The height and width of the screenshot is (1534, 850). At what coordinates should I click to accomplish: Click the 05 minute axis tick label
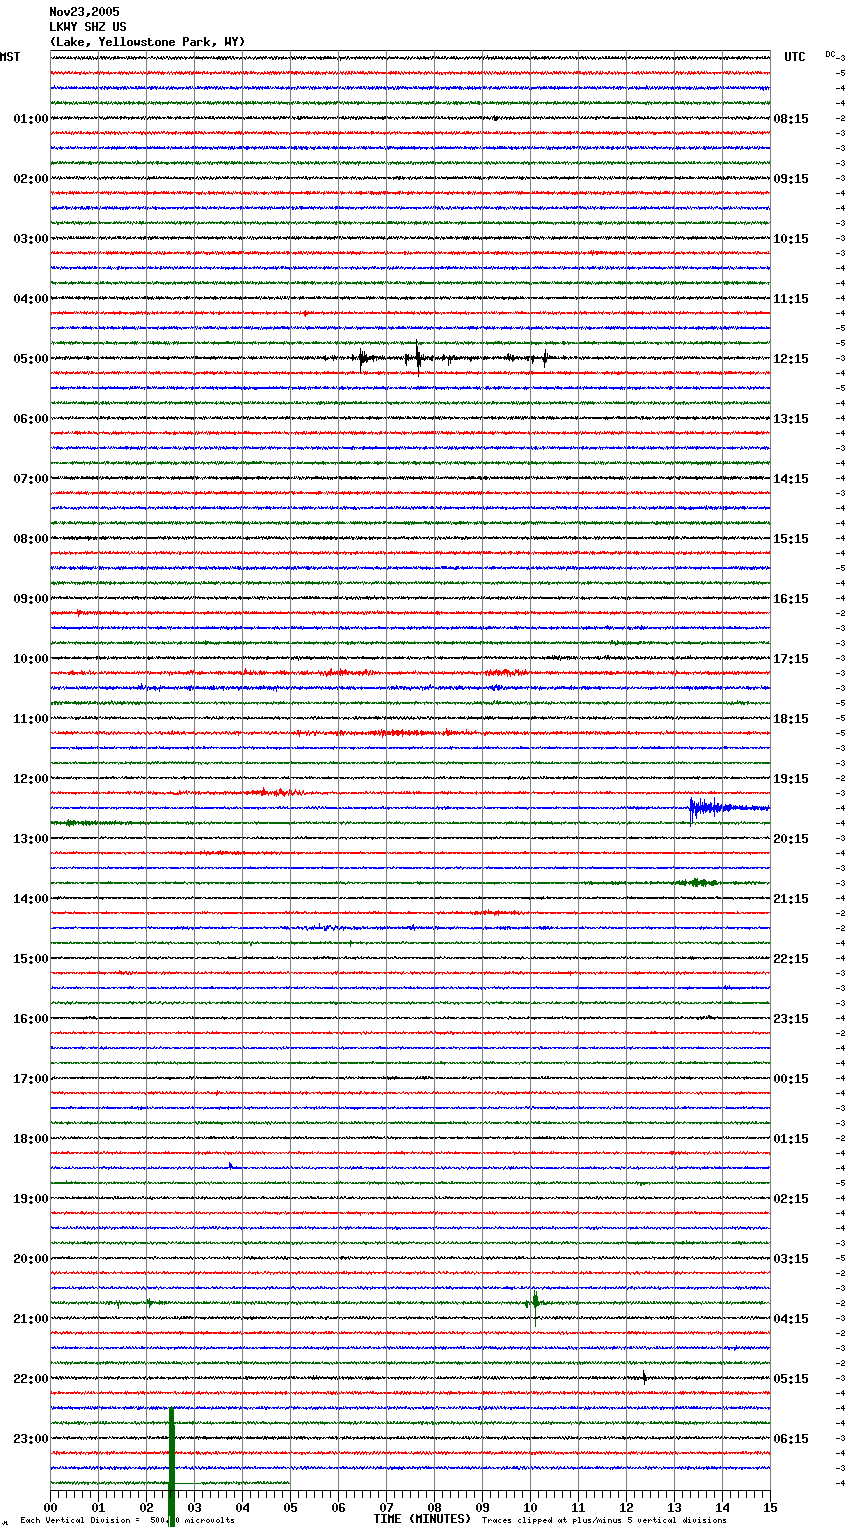point(290,1507)
